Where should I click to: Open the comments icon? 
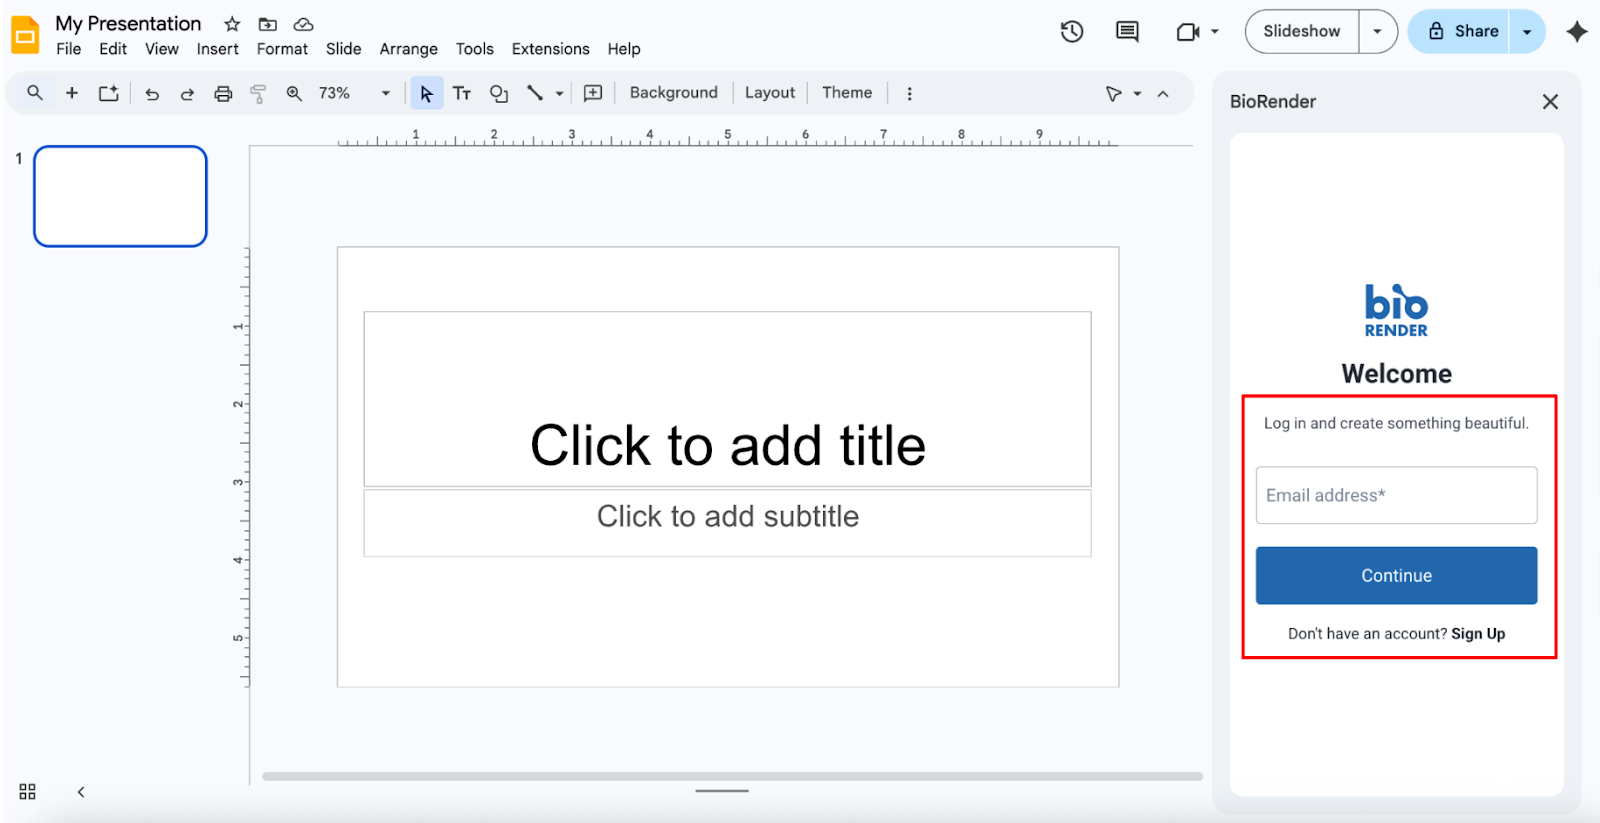coord(1127,32)
